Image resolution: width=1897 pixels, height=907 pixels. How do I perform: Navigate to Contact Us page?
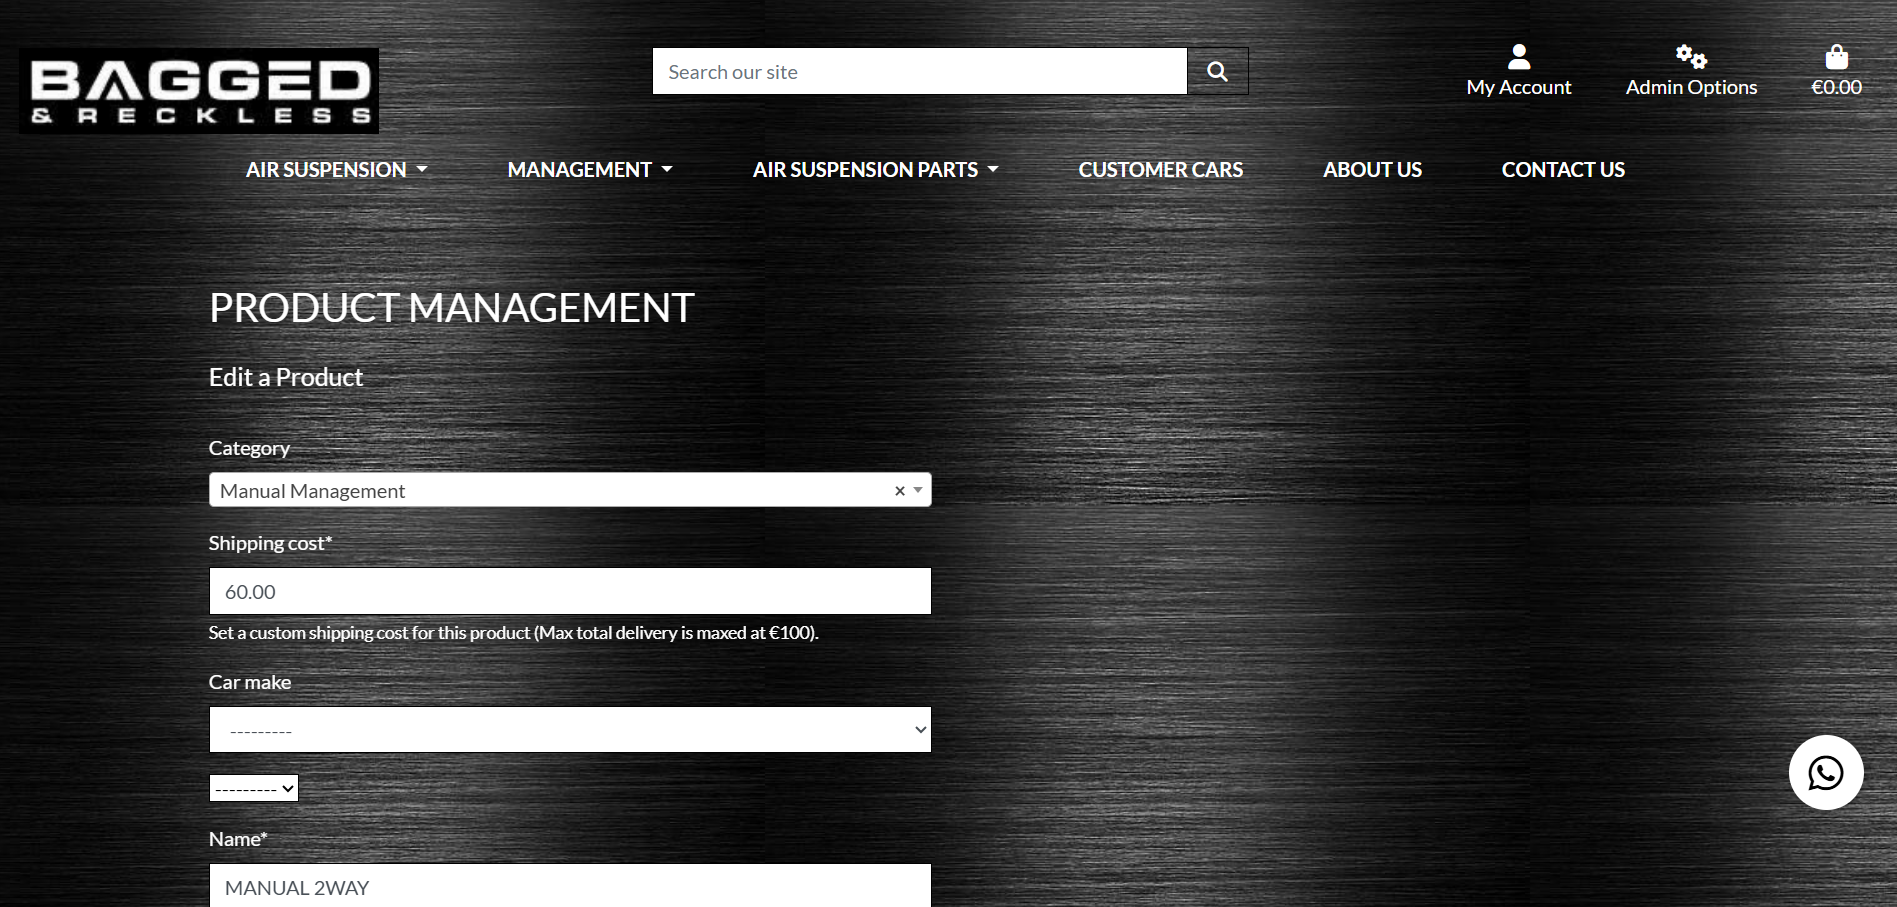[x=1562, y=170]
